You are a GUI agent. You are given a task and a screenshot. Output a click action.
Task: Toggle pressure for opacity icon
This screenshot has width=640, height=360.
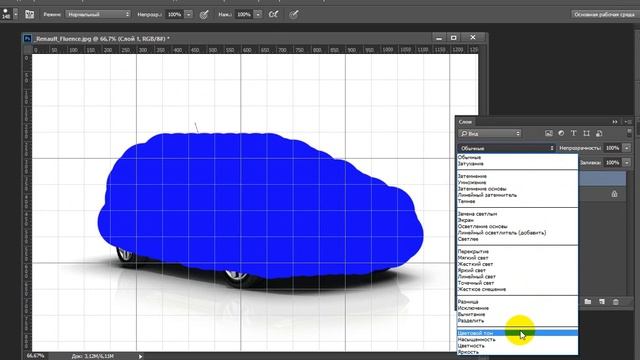pos(204,15)
